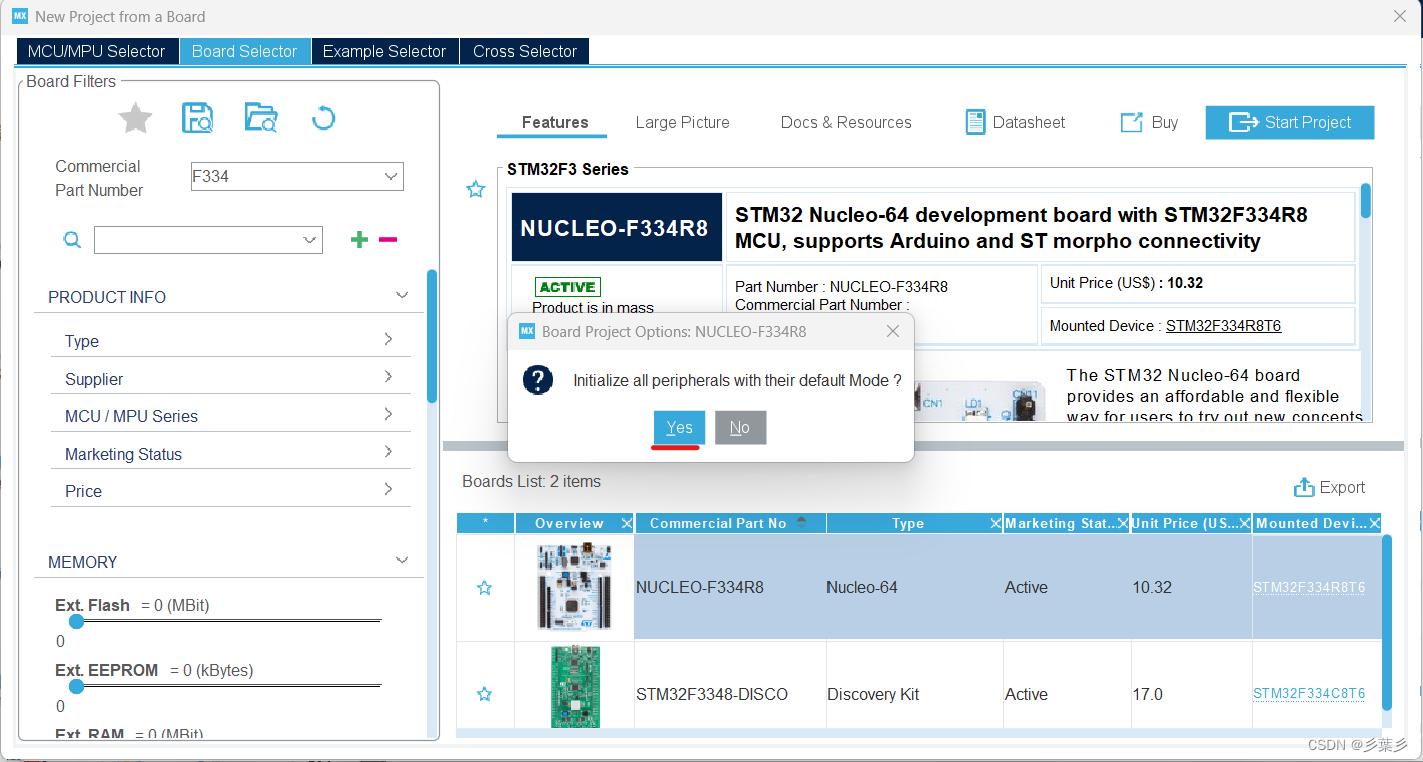Click the green plus add filter icon
The height and width of the screenshot is (762, 1423).
pos(359,239)
